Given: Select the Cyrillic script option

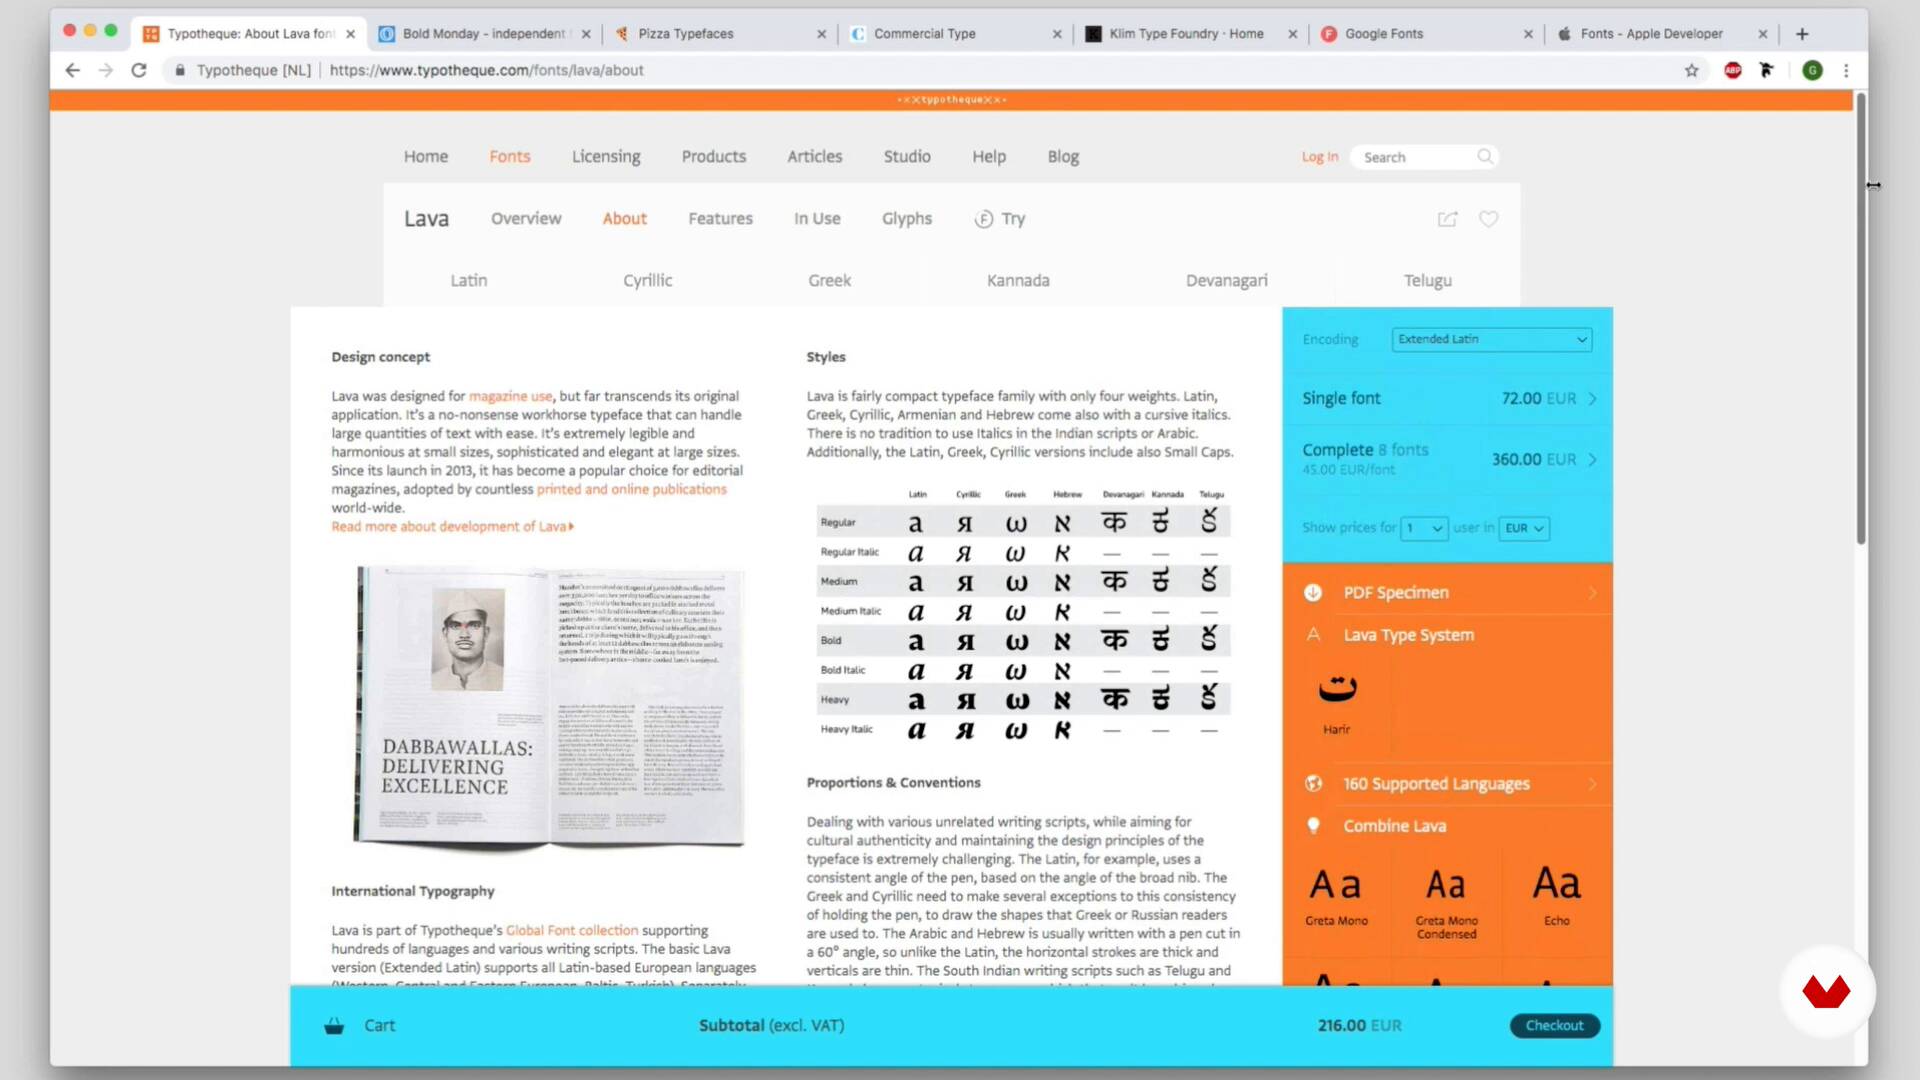Looking at the screenshot, I should click(x=648, y=281).
